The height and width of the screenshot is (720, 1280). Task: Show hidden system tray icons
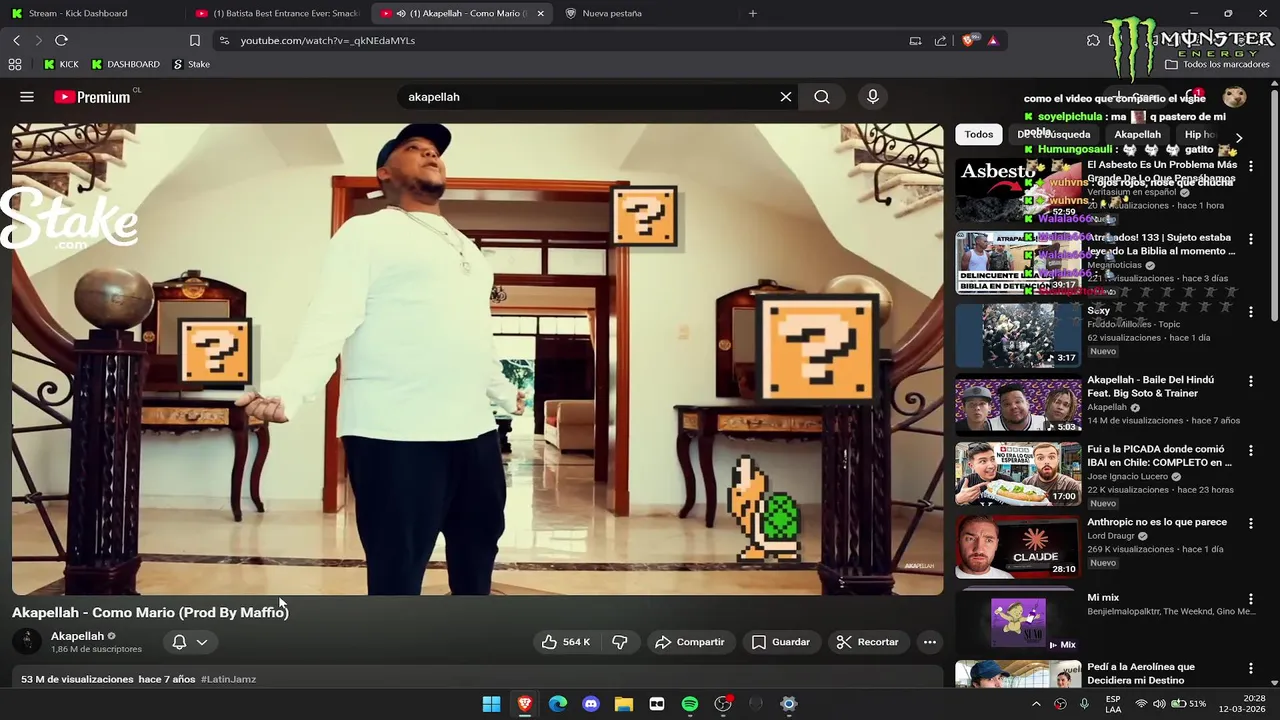(x=1036, y=704)
